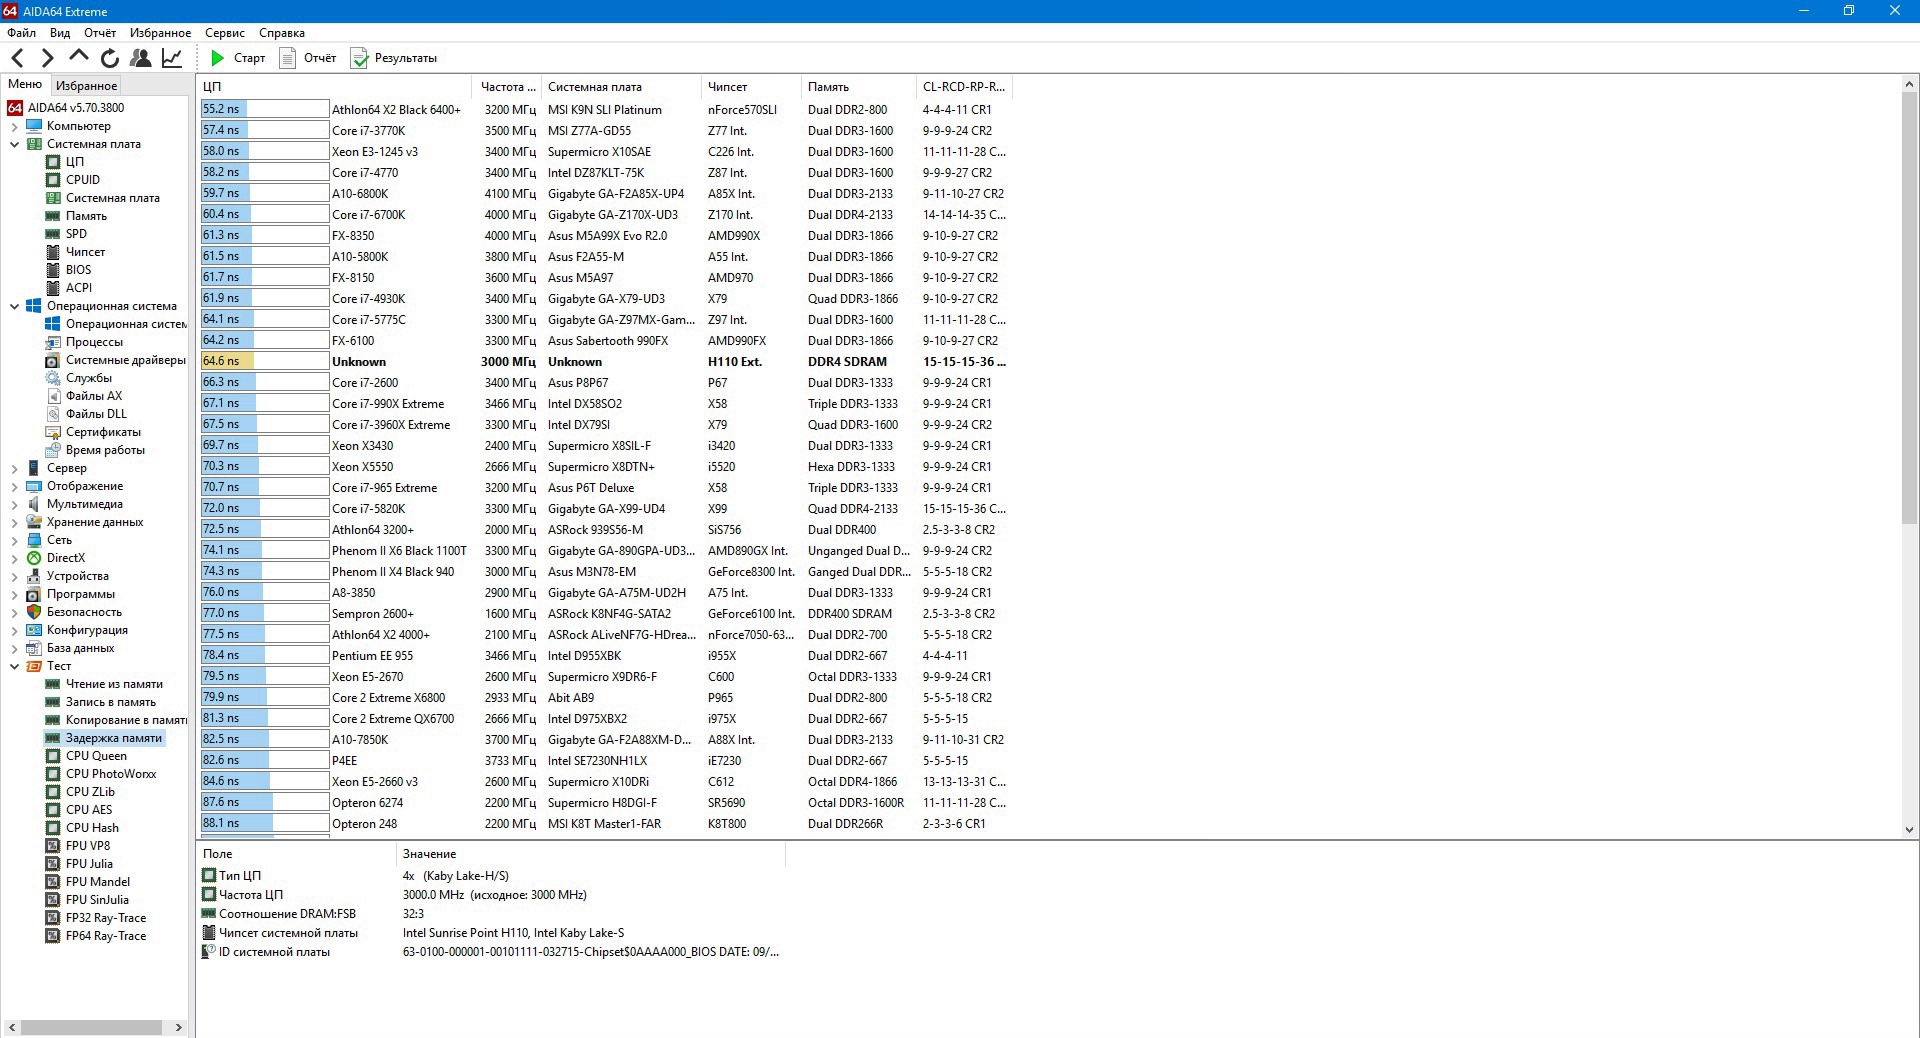Viewport: 1920px width, 1038px height.
Task: Select the Core i7-6700K result row
Action: (604, 215)
